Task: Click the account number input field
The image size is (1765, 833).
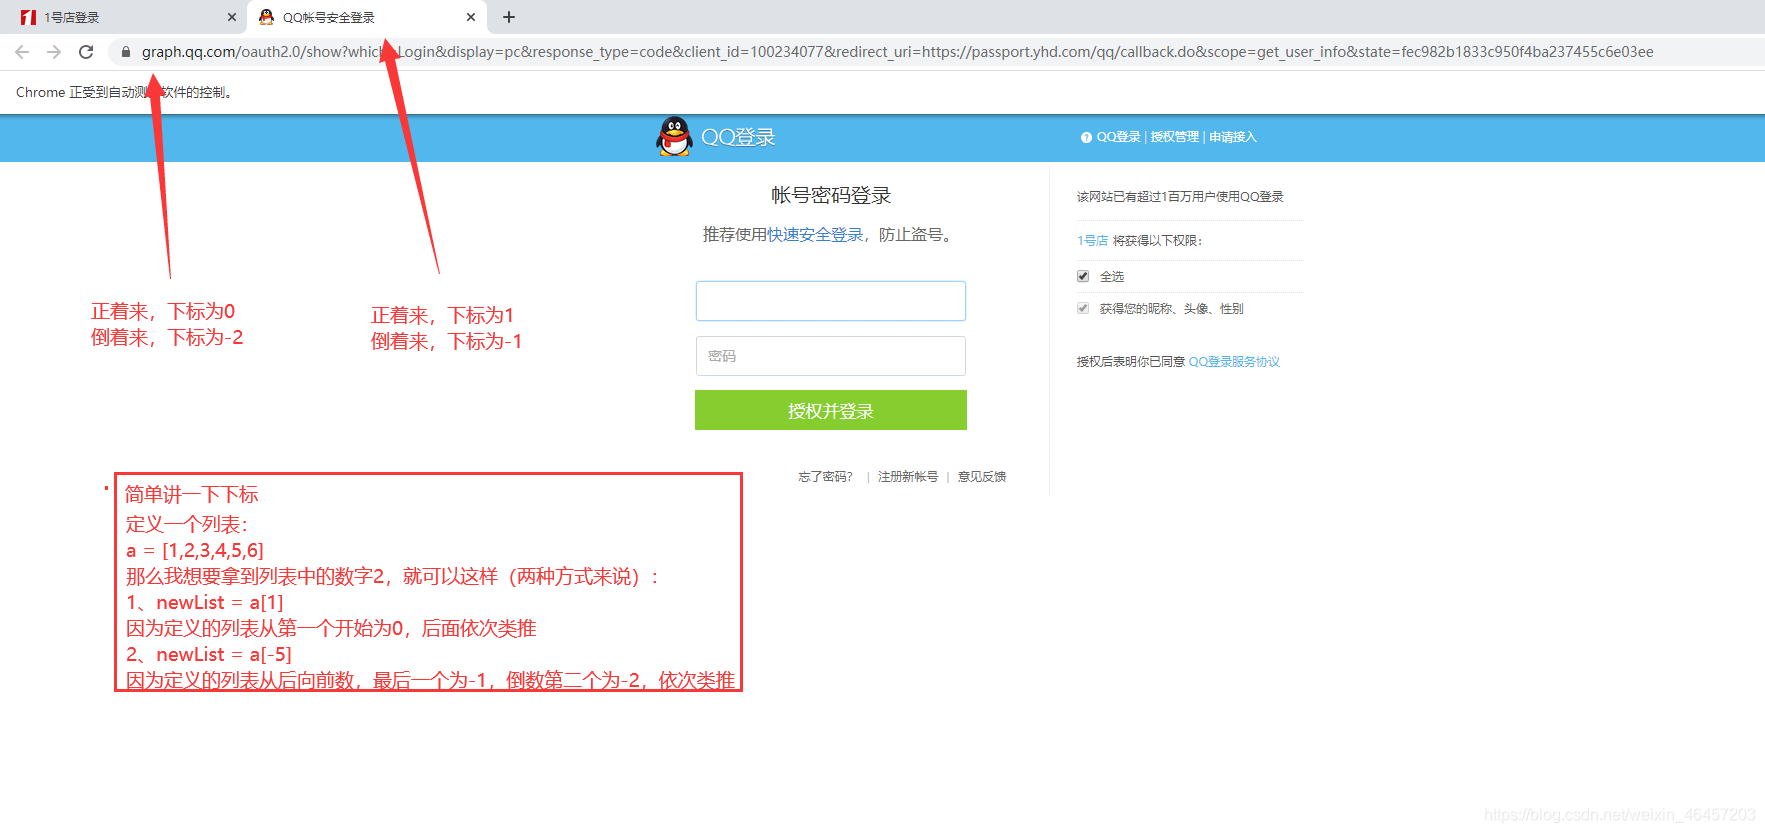Action: point(831,301)
